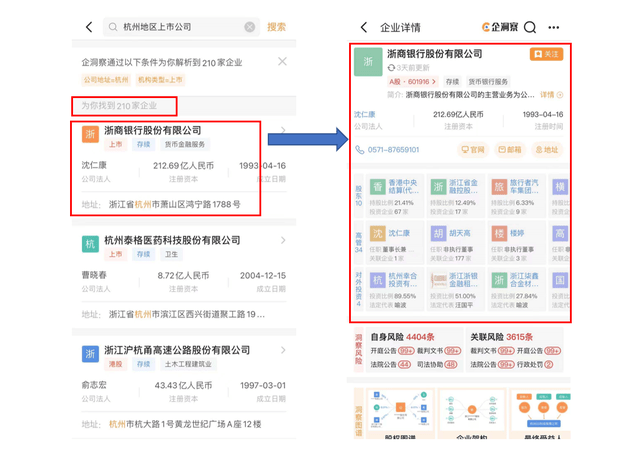
Task: Dismiss the 企洞察 parsing banner
Action: tap(282, 62)
